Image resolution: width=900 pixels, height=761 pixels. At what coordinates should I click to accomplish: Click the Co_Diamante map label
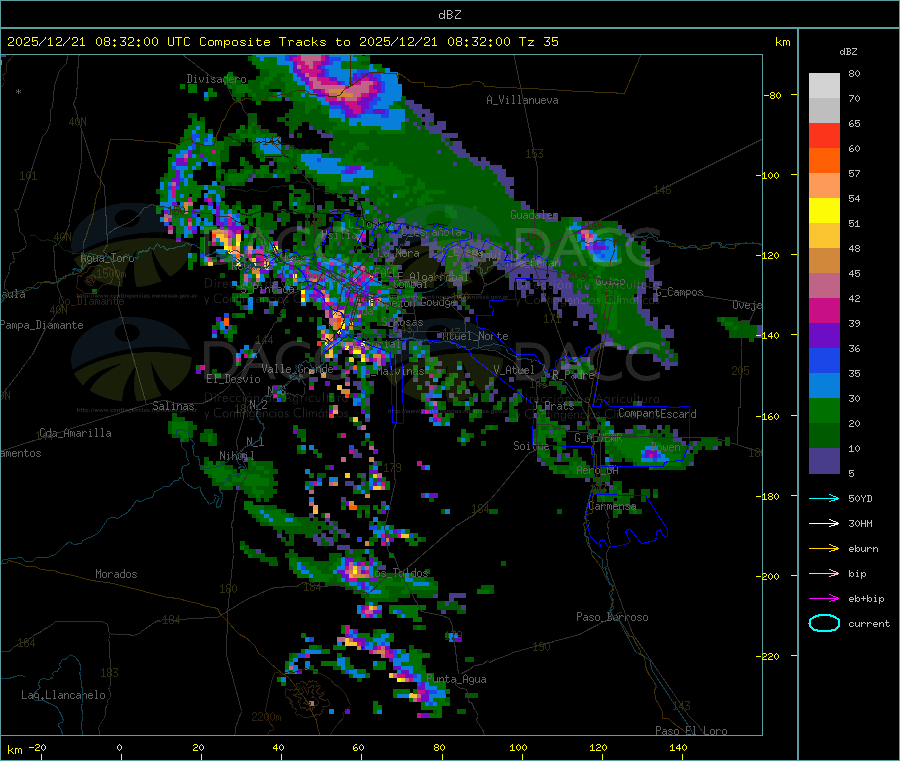coord(91,301)
